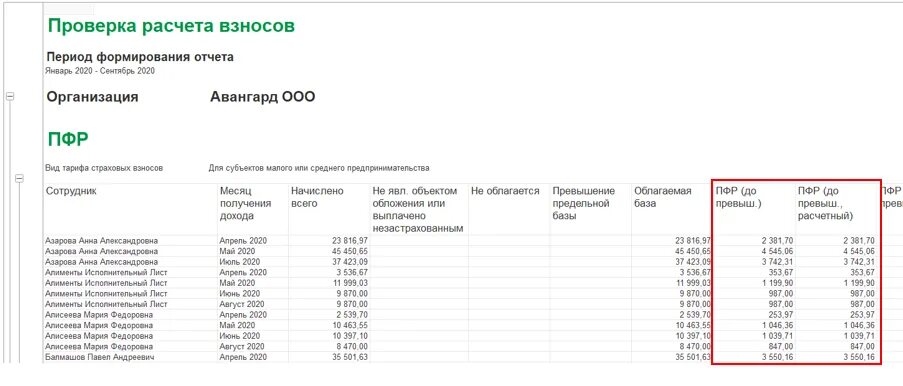The height and width of the screenshot is (386, 903).
Task: Click расчетный ПФР value 1 199,90
Action: tap(859, 283)
